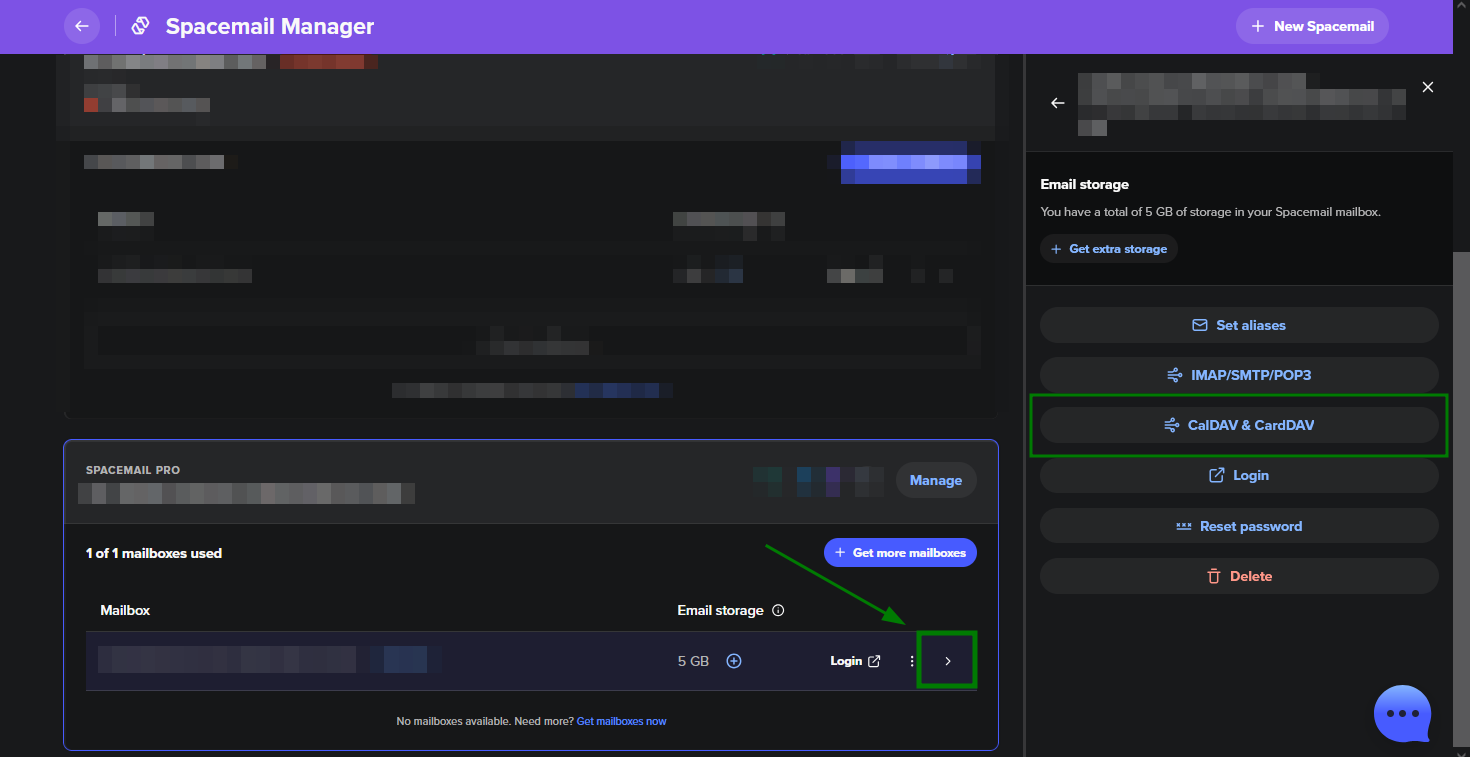Expand mailbox details with the chevron

pyautogui.click(x=948, y=661)
